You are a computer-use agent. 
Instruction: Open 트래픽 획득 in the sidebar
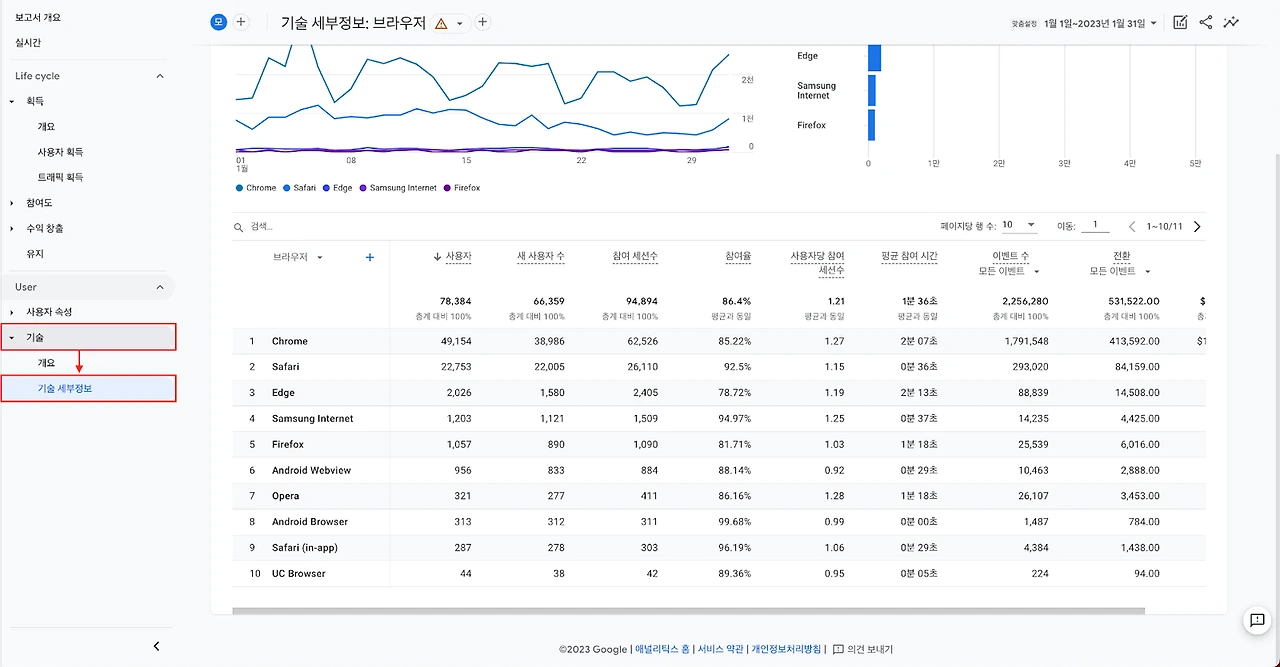[60, 177]
